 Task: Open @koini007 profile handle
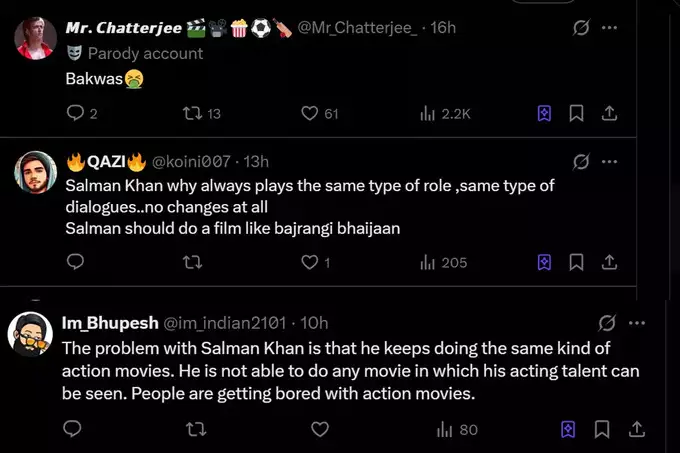tap(190, 161)
